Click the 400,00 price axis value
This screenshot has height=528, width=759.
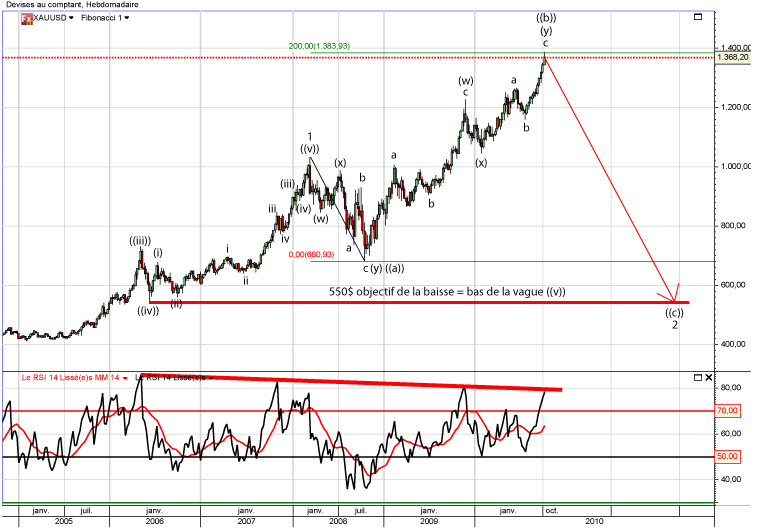[732, 345]
